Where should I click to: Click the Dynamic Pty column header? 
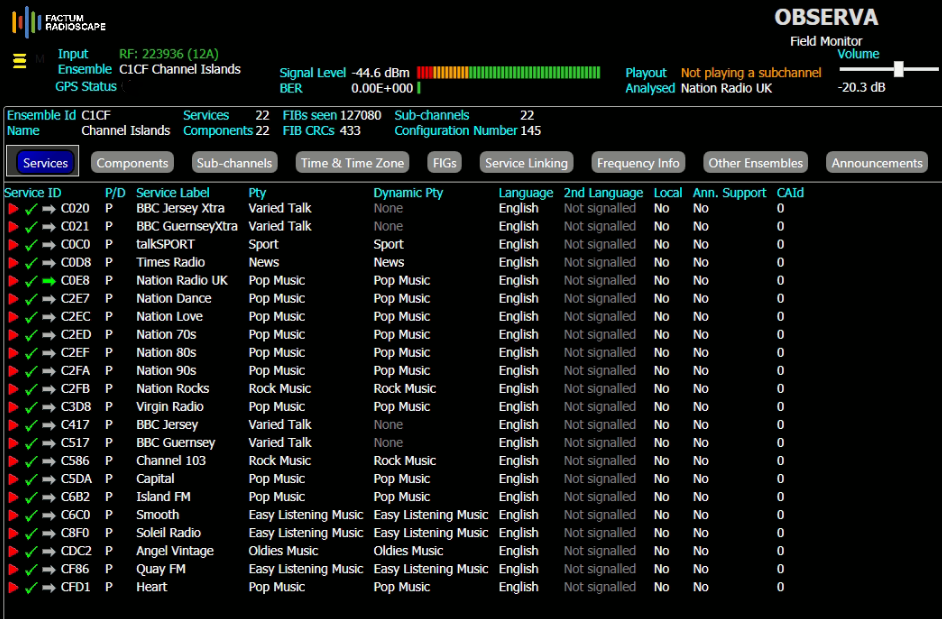point(408,193)
